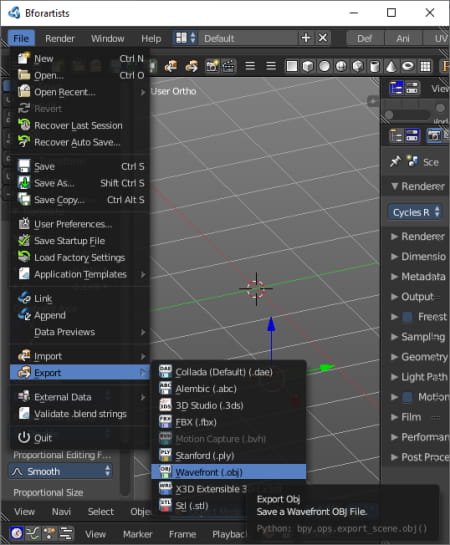Switch to the Ani layout tab
Screen dimensions: 450x545
pyautogui.click(x=403, y=38)
